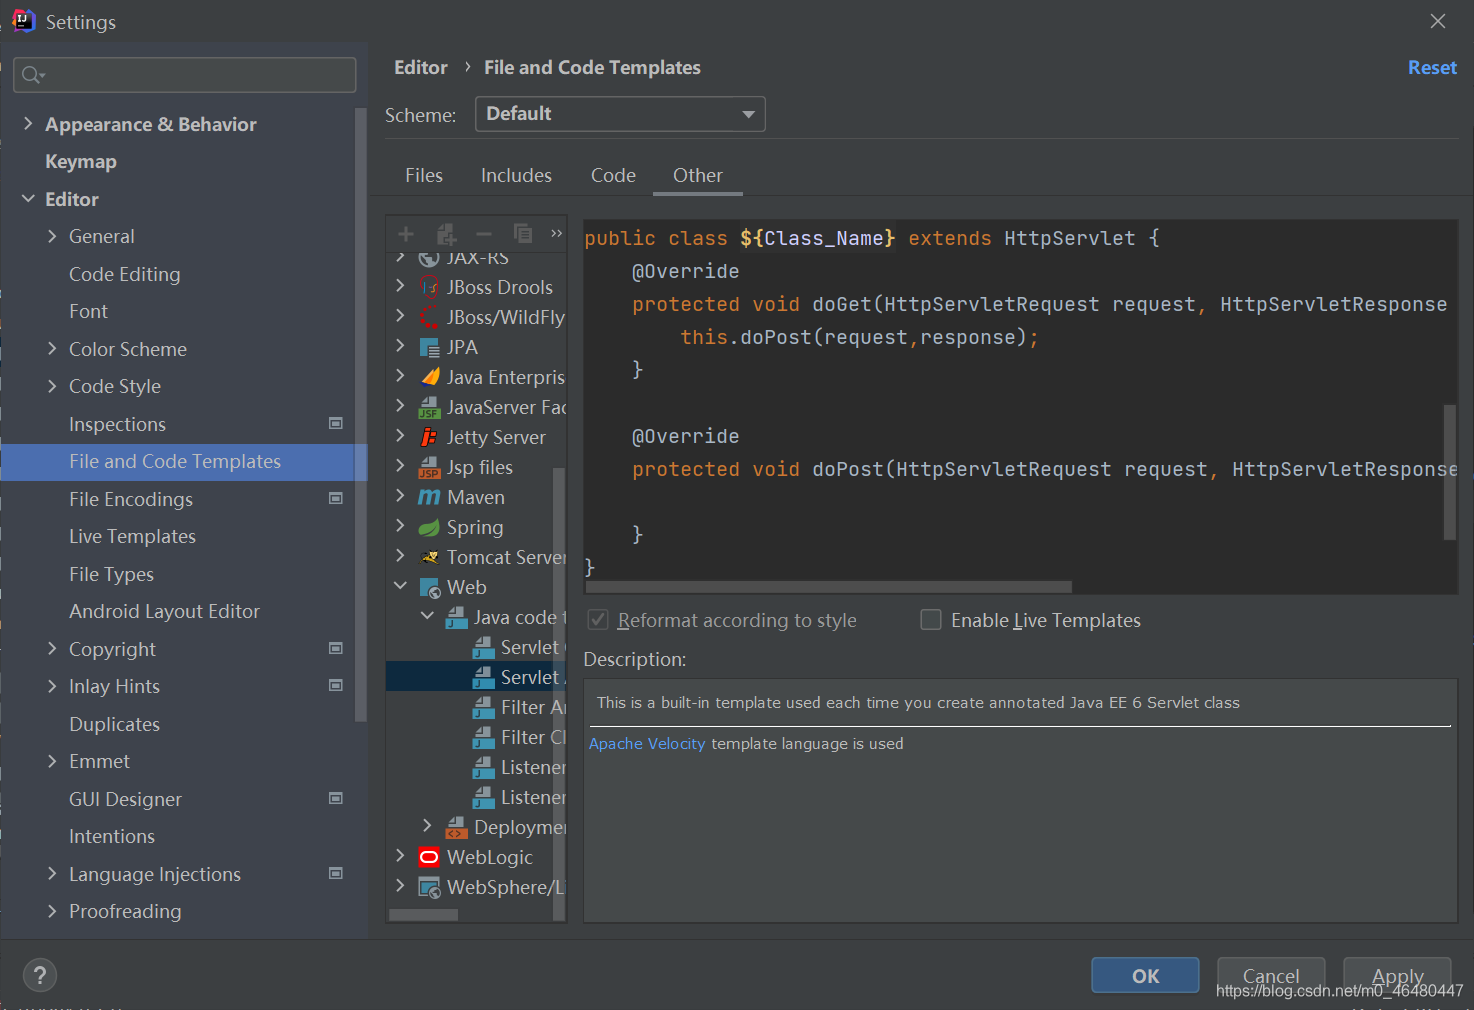Expand the Maven templates node
Screen dimensions: 1474x1010
(400, 496)
